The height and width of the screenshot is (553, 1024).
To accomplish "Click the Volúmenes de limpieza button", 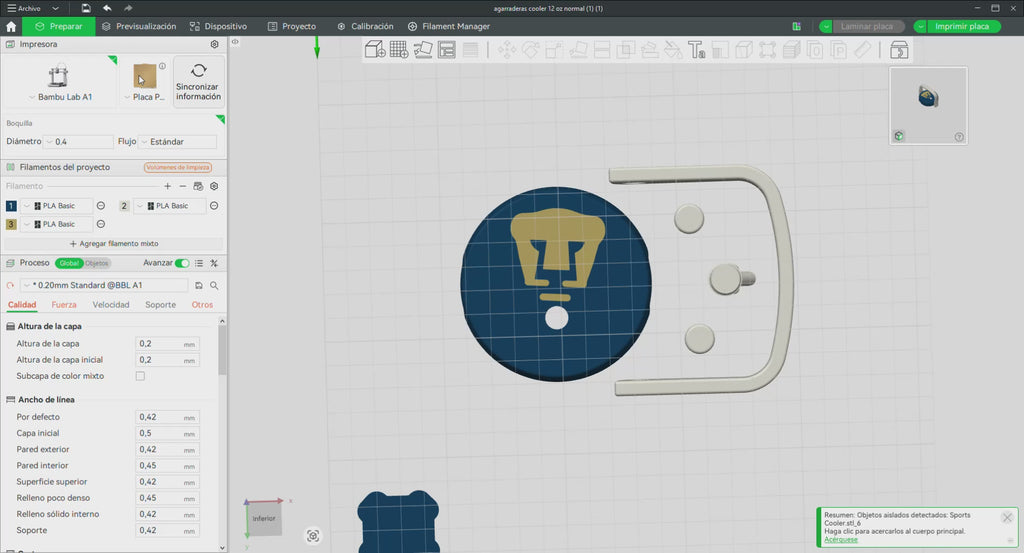I will click(x=178, y=168).
